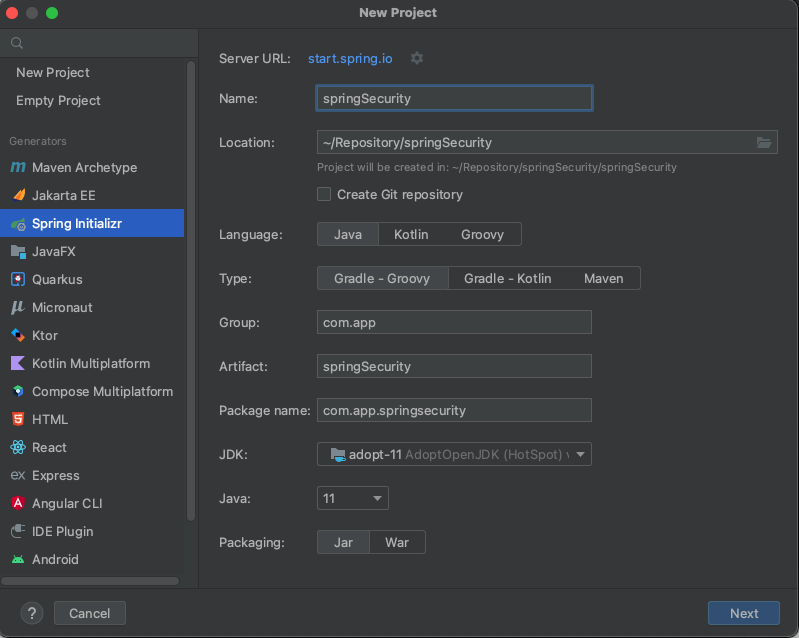Click the Android robot icon
The image size is (799, 638).
tap(18, 560)
